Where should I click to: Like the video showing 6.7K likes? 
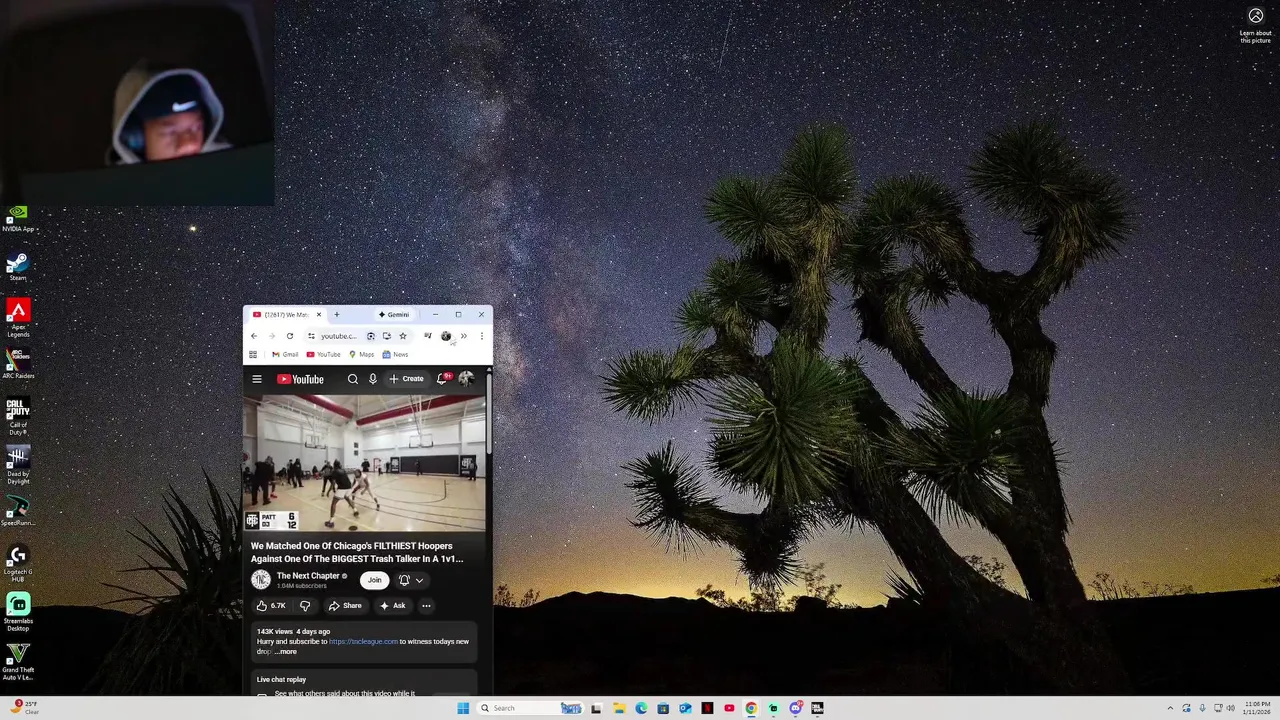271,605
